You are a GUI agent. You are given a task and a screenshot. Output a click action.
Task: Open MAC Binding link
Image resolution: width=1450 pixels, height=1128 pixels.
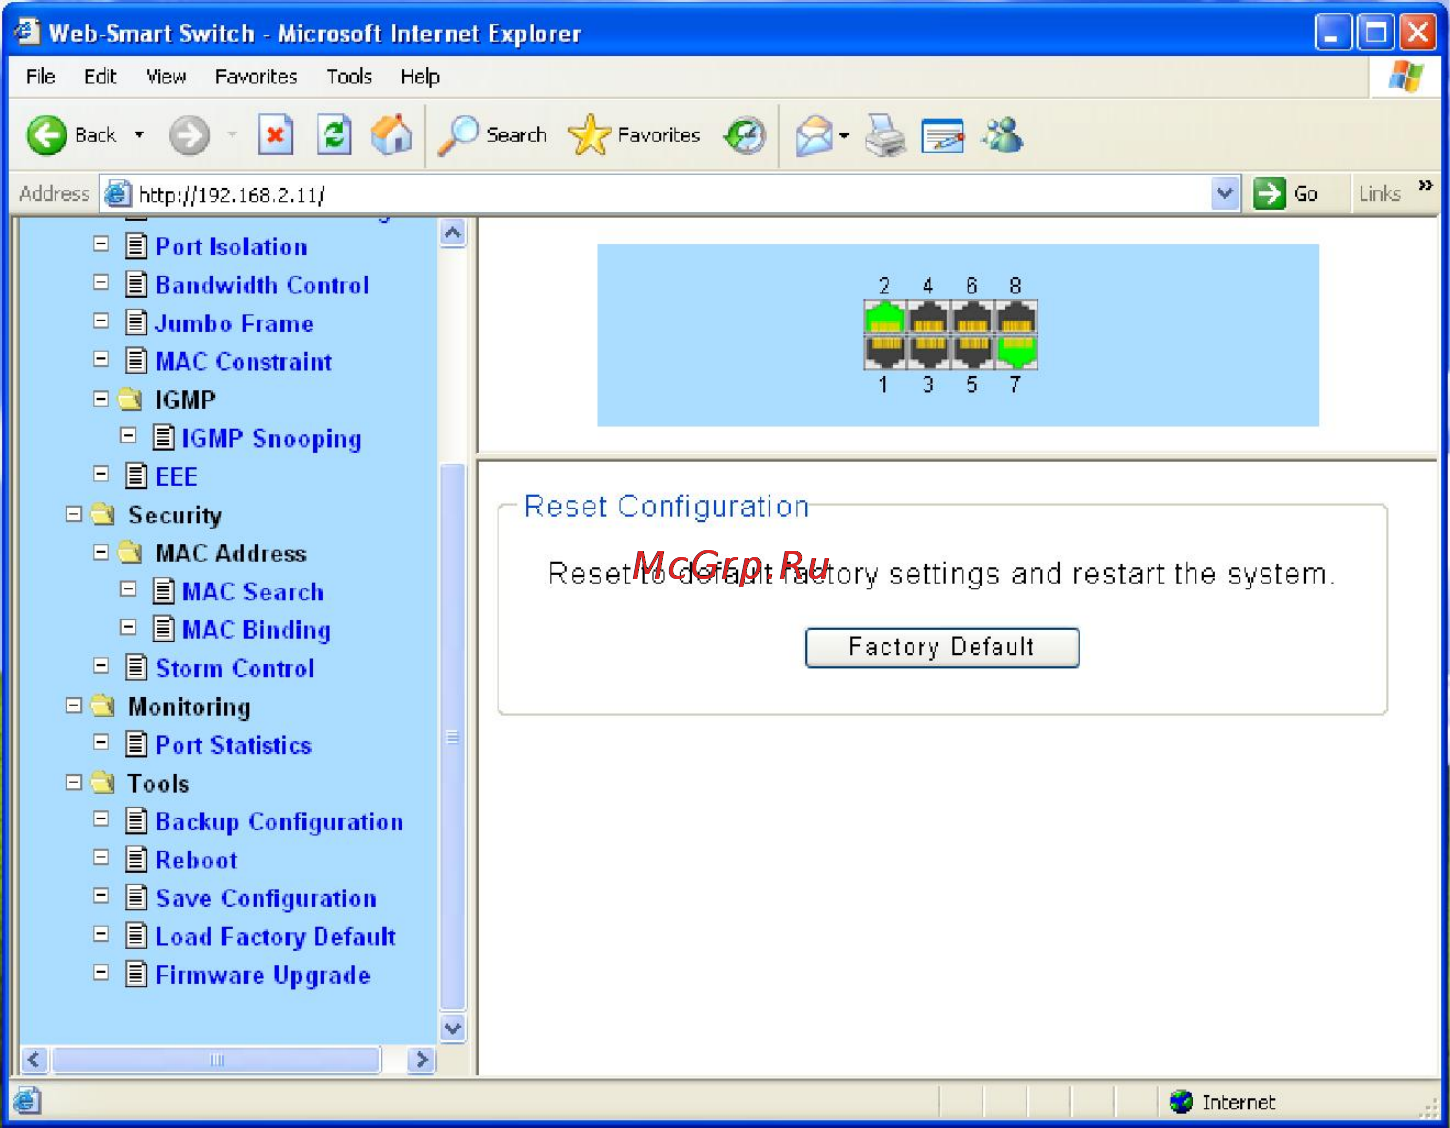click(x=256, y=630)
